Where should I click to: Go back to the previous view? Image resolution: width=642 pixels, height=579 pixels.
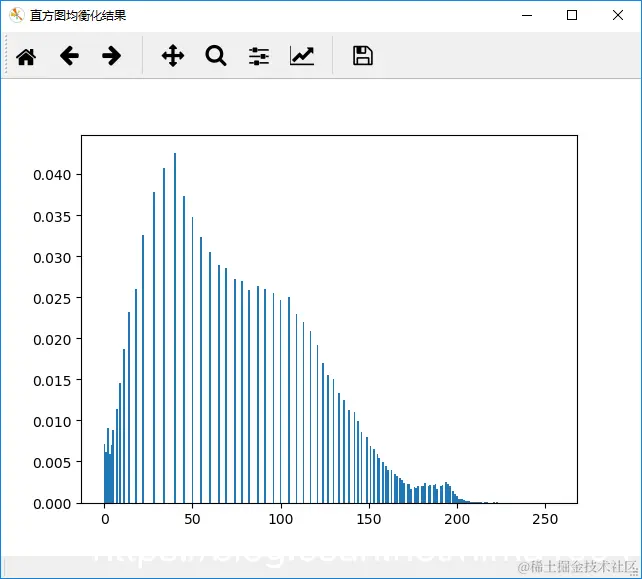point(69,56)
